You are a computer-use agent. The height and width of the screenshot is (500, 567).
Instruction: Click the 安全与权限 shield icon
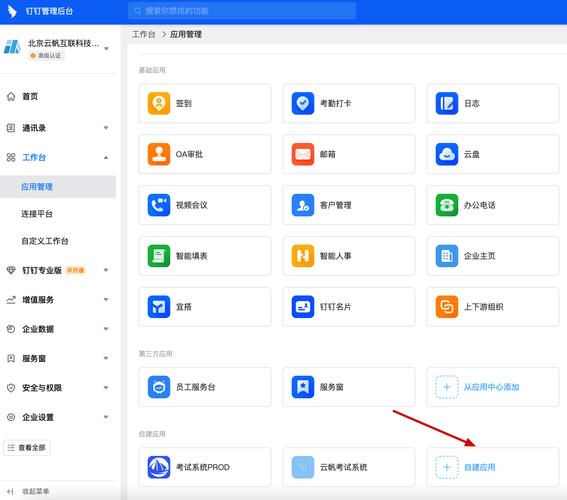click(11, 388)
